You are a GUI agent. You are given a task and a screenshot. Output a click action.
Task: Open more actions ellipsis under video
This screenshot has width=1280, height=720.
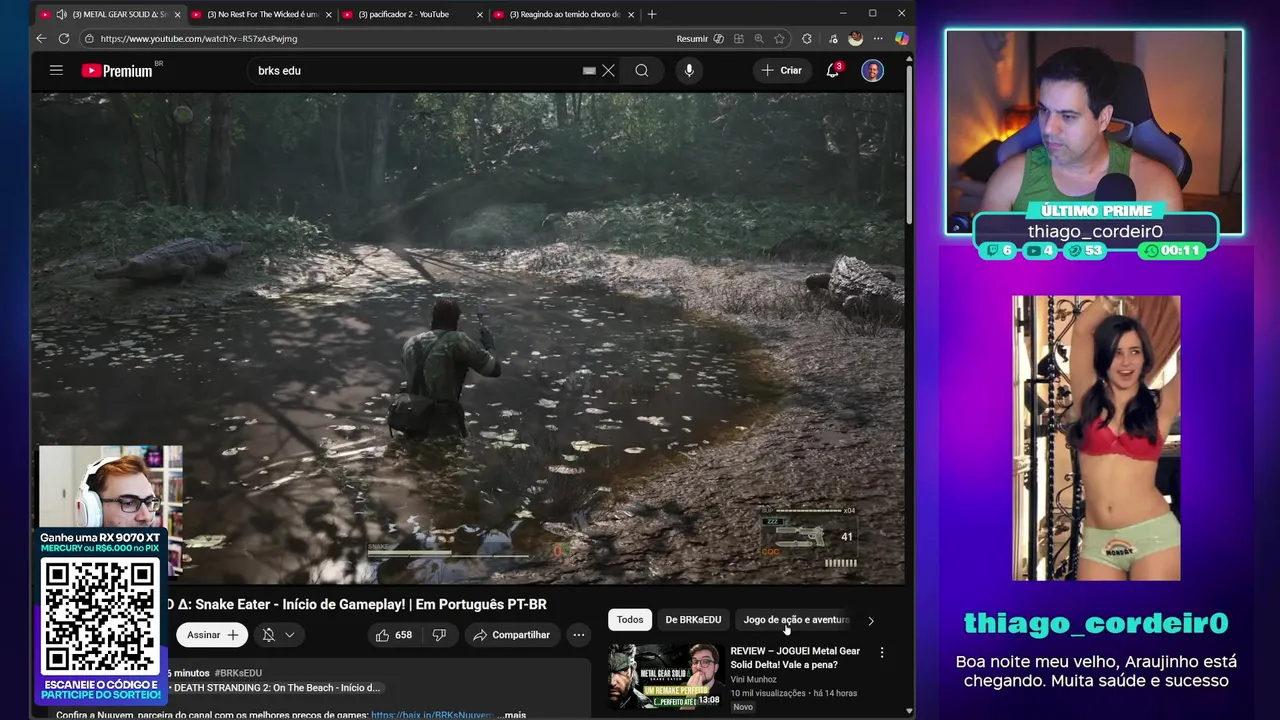pos(578,635)
